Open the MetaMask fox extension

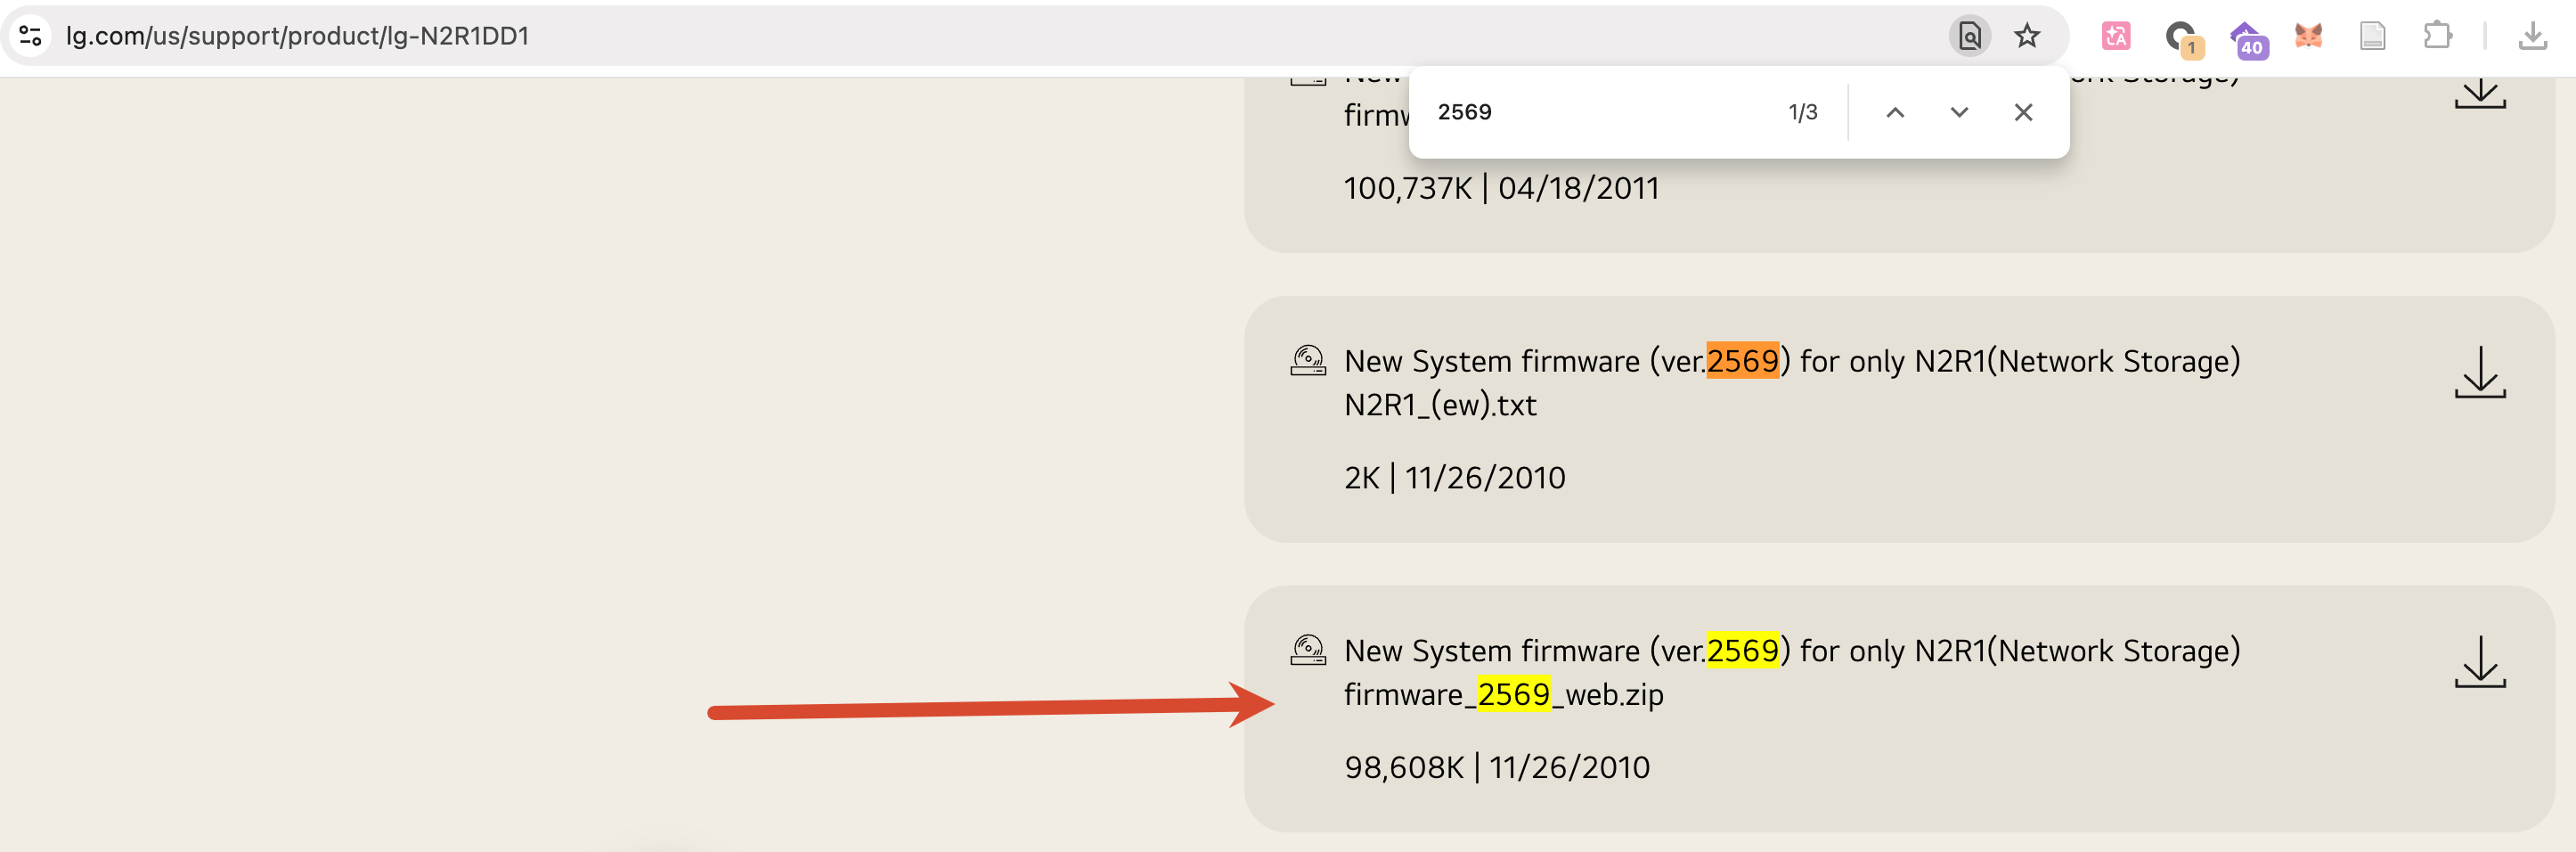tap(2308, 36)
